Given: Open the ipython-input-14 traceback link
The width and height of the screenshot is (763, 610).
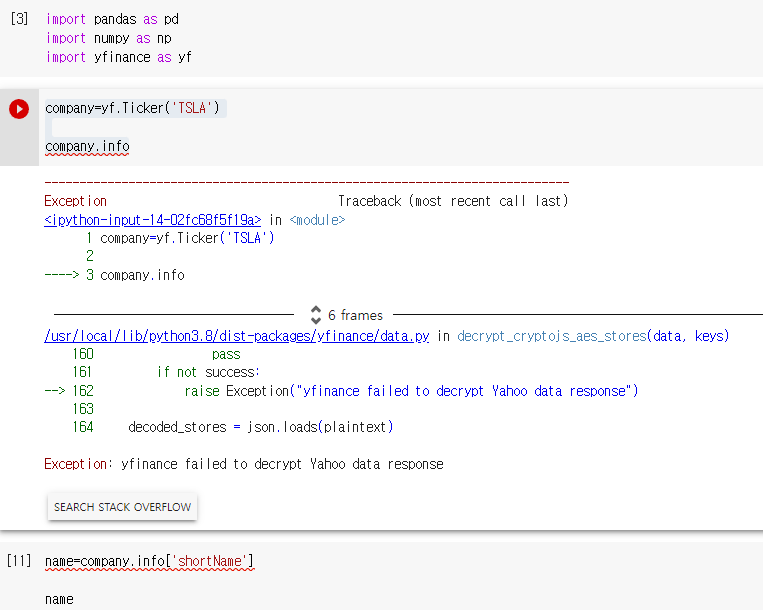Looking at the screenshot, I should (152, 220).
